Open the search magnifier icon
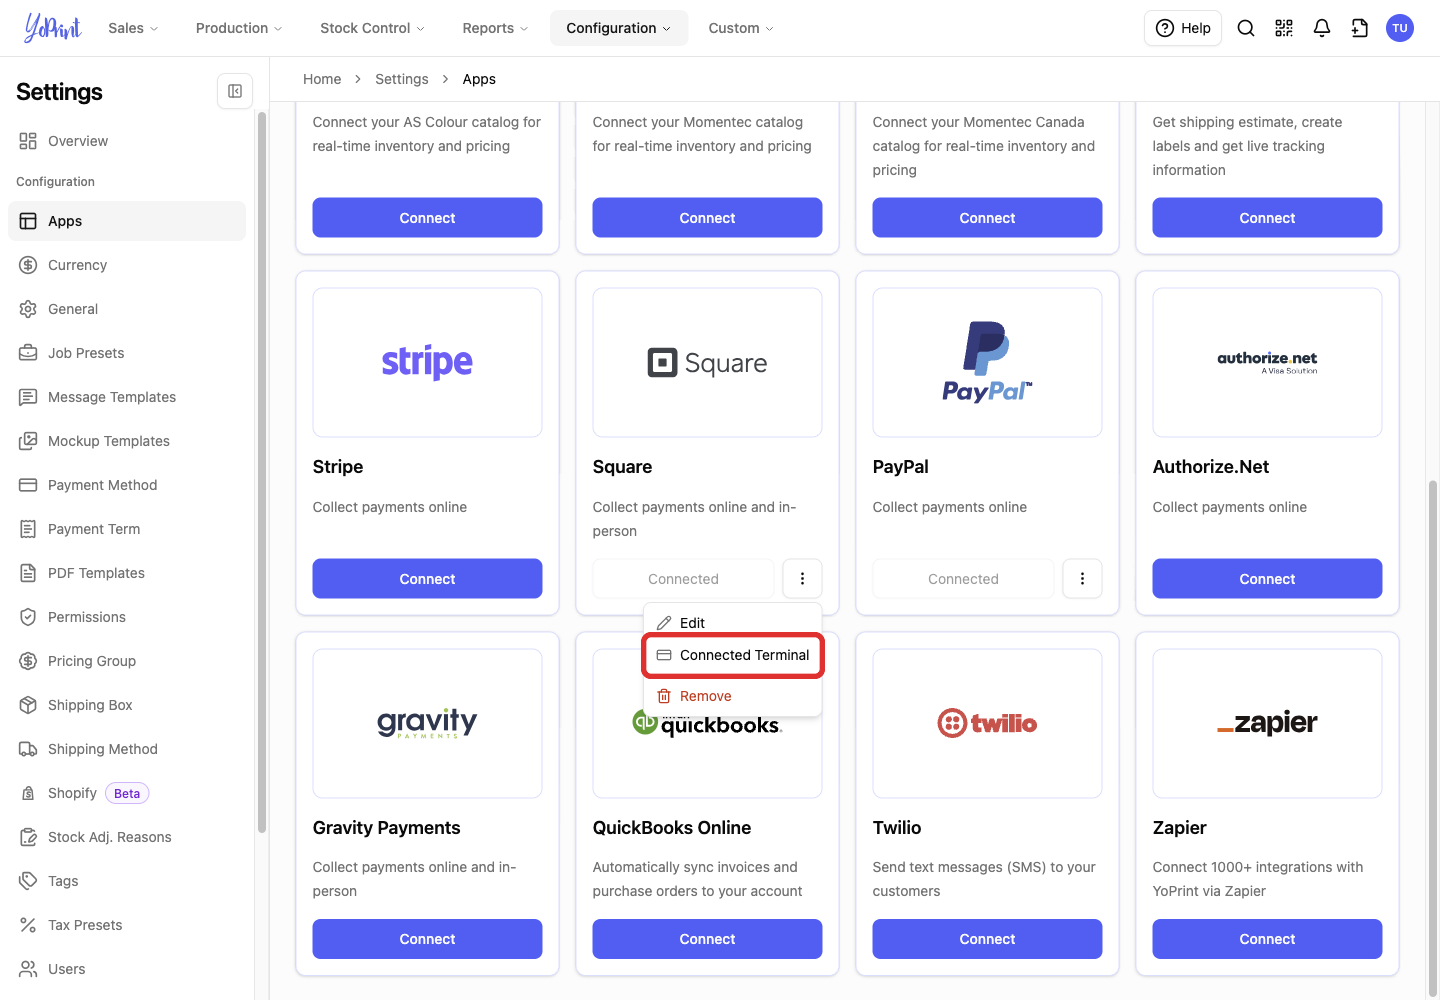1440x1000 pixels. click(x=1246, y=28)
